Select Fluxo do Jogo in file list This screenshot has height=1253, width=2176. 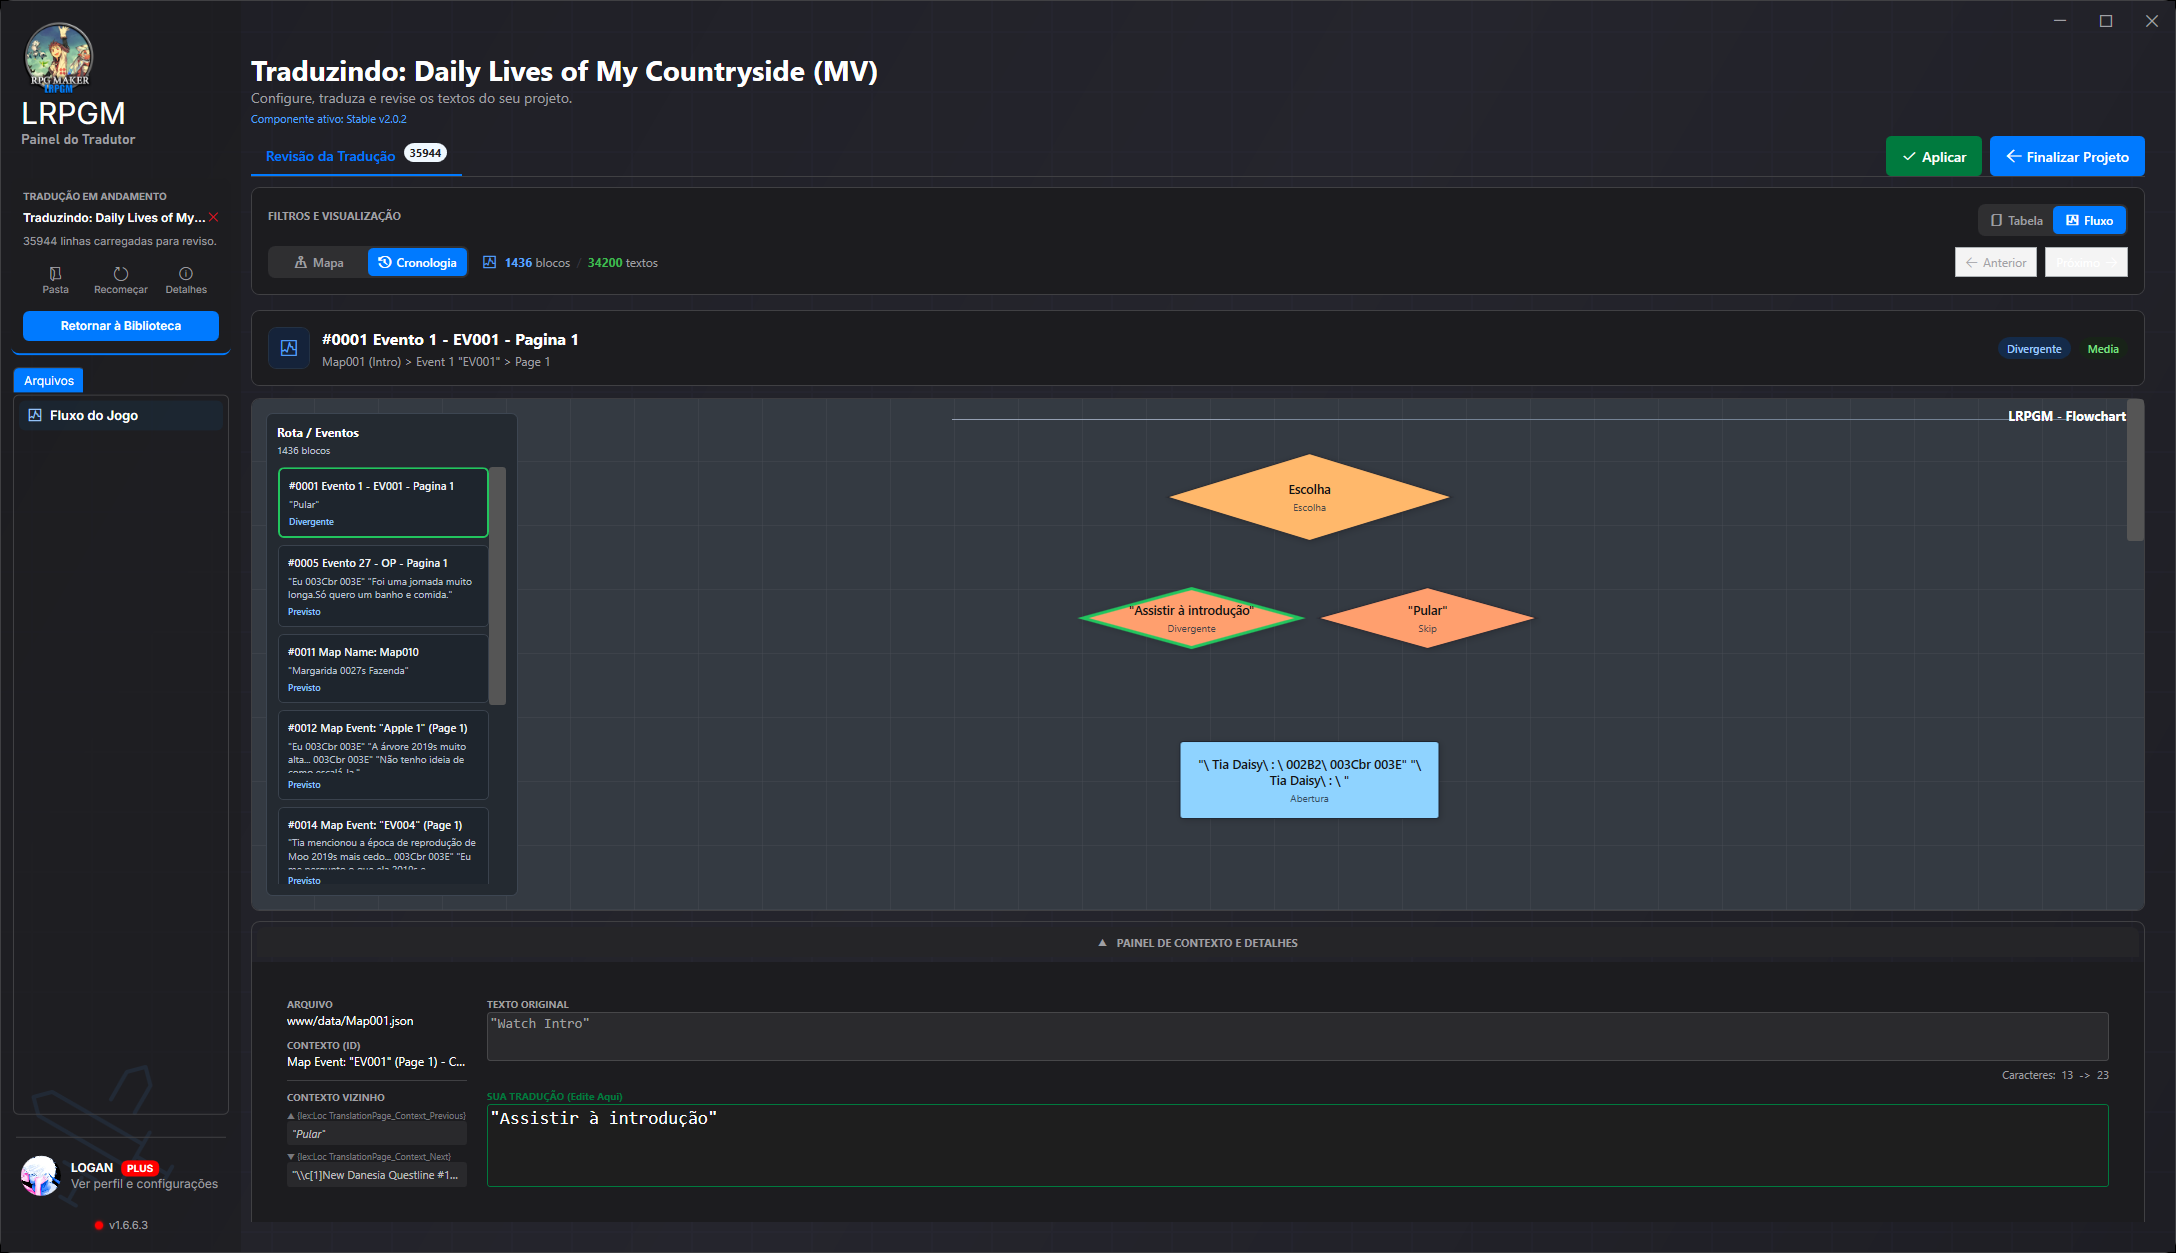(x=120, y=415)
